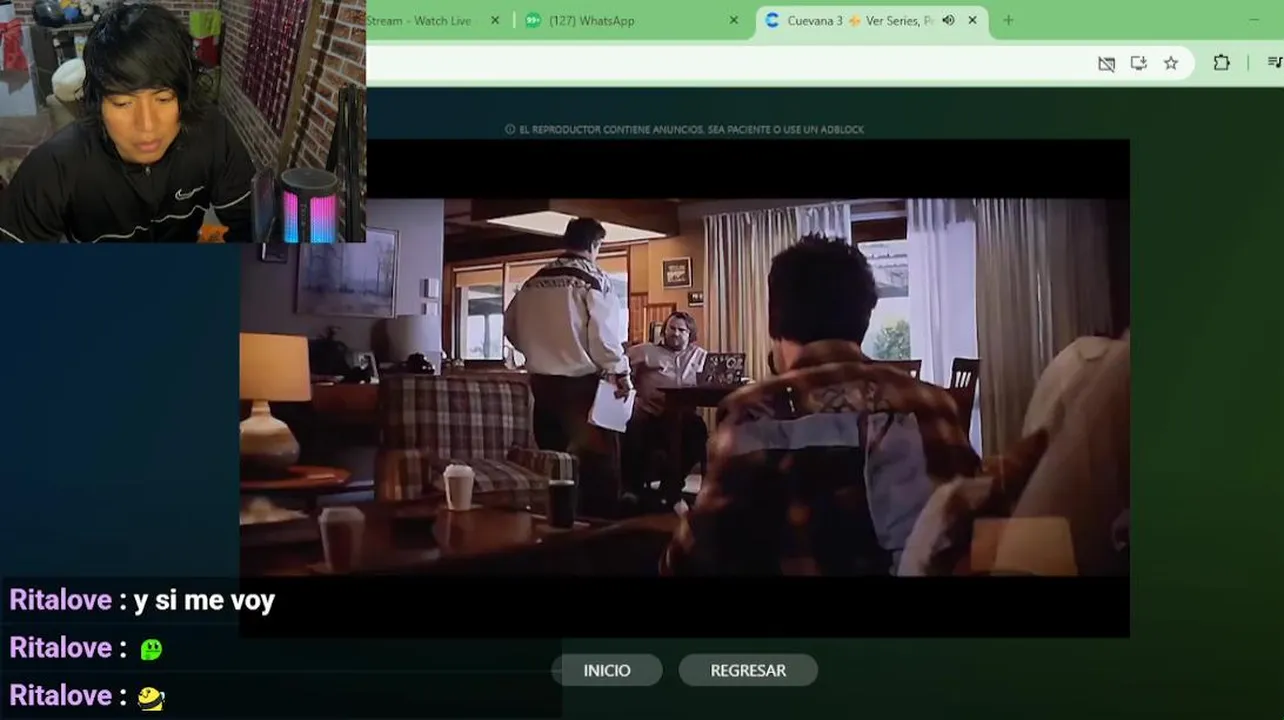The image size is (1284, 720).
Task: Open the media control icon in toolbar
Action: [1274, 63]
